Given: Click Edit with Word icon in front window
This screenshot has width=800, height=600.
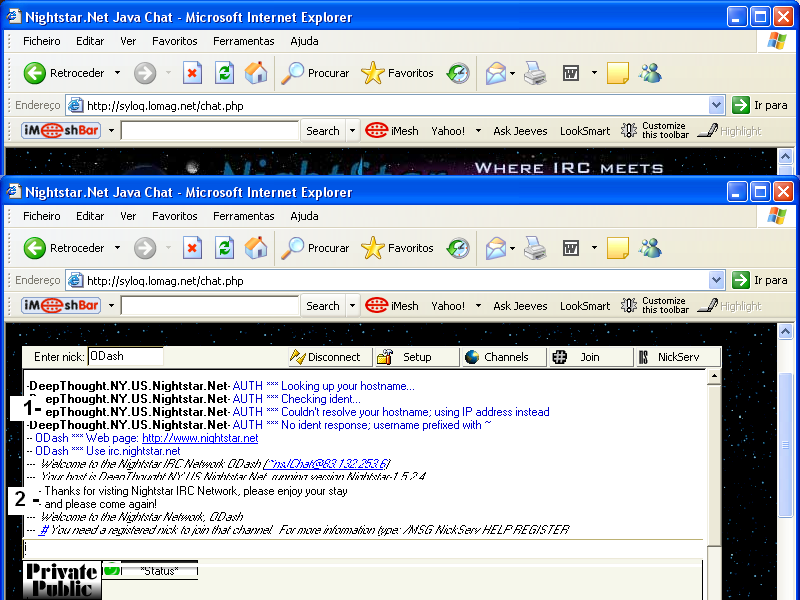Looking at the screenshot, I should (571, 248).
